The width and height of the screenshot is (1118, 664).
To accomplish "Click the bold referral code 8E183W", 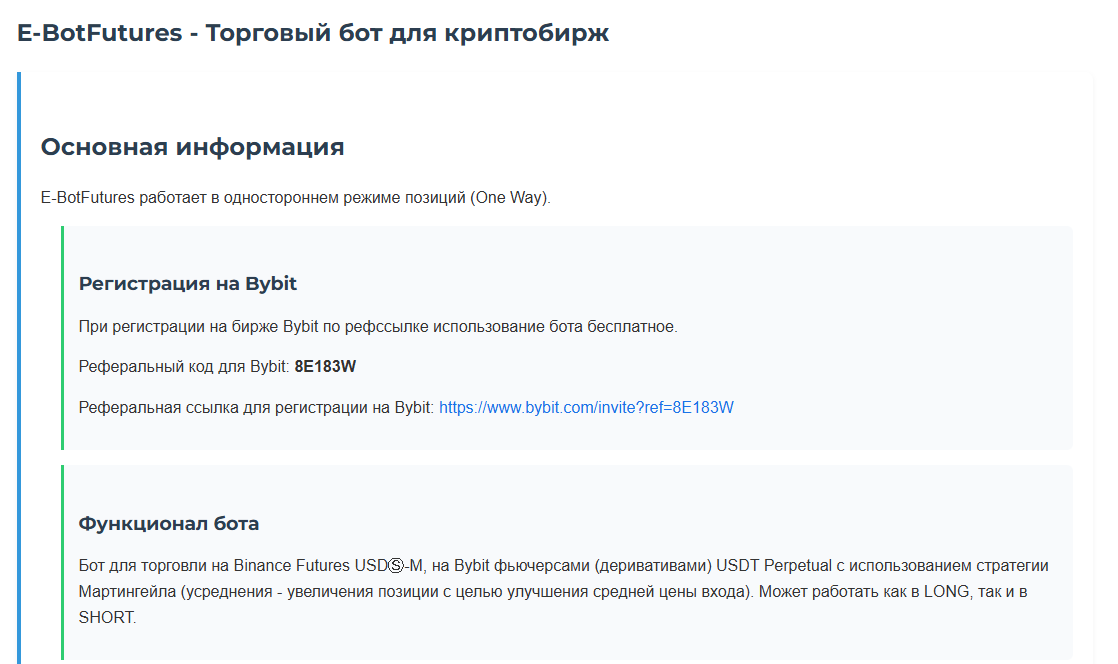I will 325,366.
